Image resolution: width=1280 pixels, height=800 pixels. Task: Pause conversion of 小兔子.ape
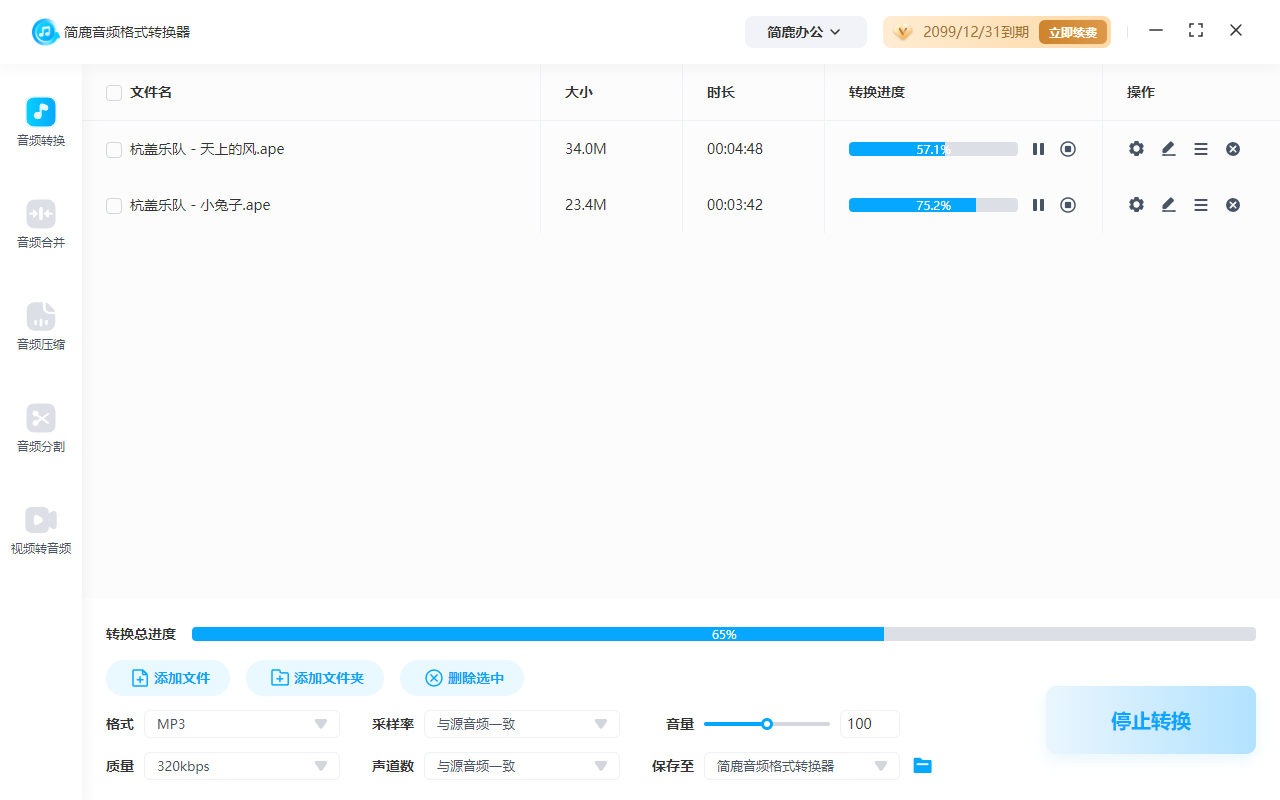click(1038, 204)
